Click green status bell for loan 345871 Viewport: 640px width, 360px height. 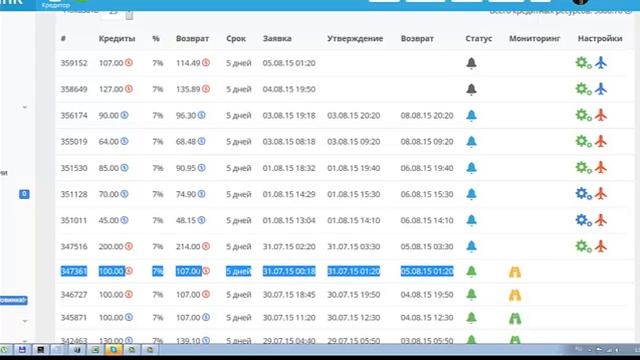pos(471,318)
